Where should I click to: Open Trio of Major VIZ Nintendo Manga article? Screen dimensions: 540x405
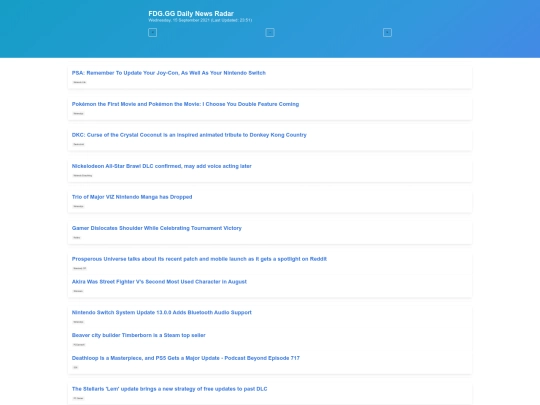point(132,197)
